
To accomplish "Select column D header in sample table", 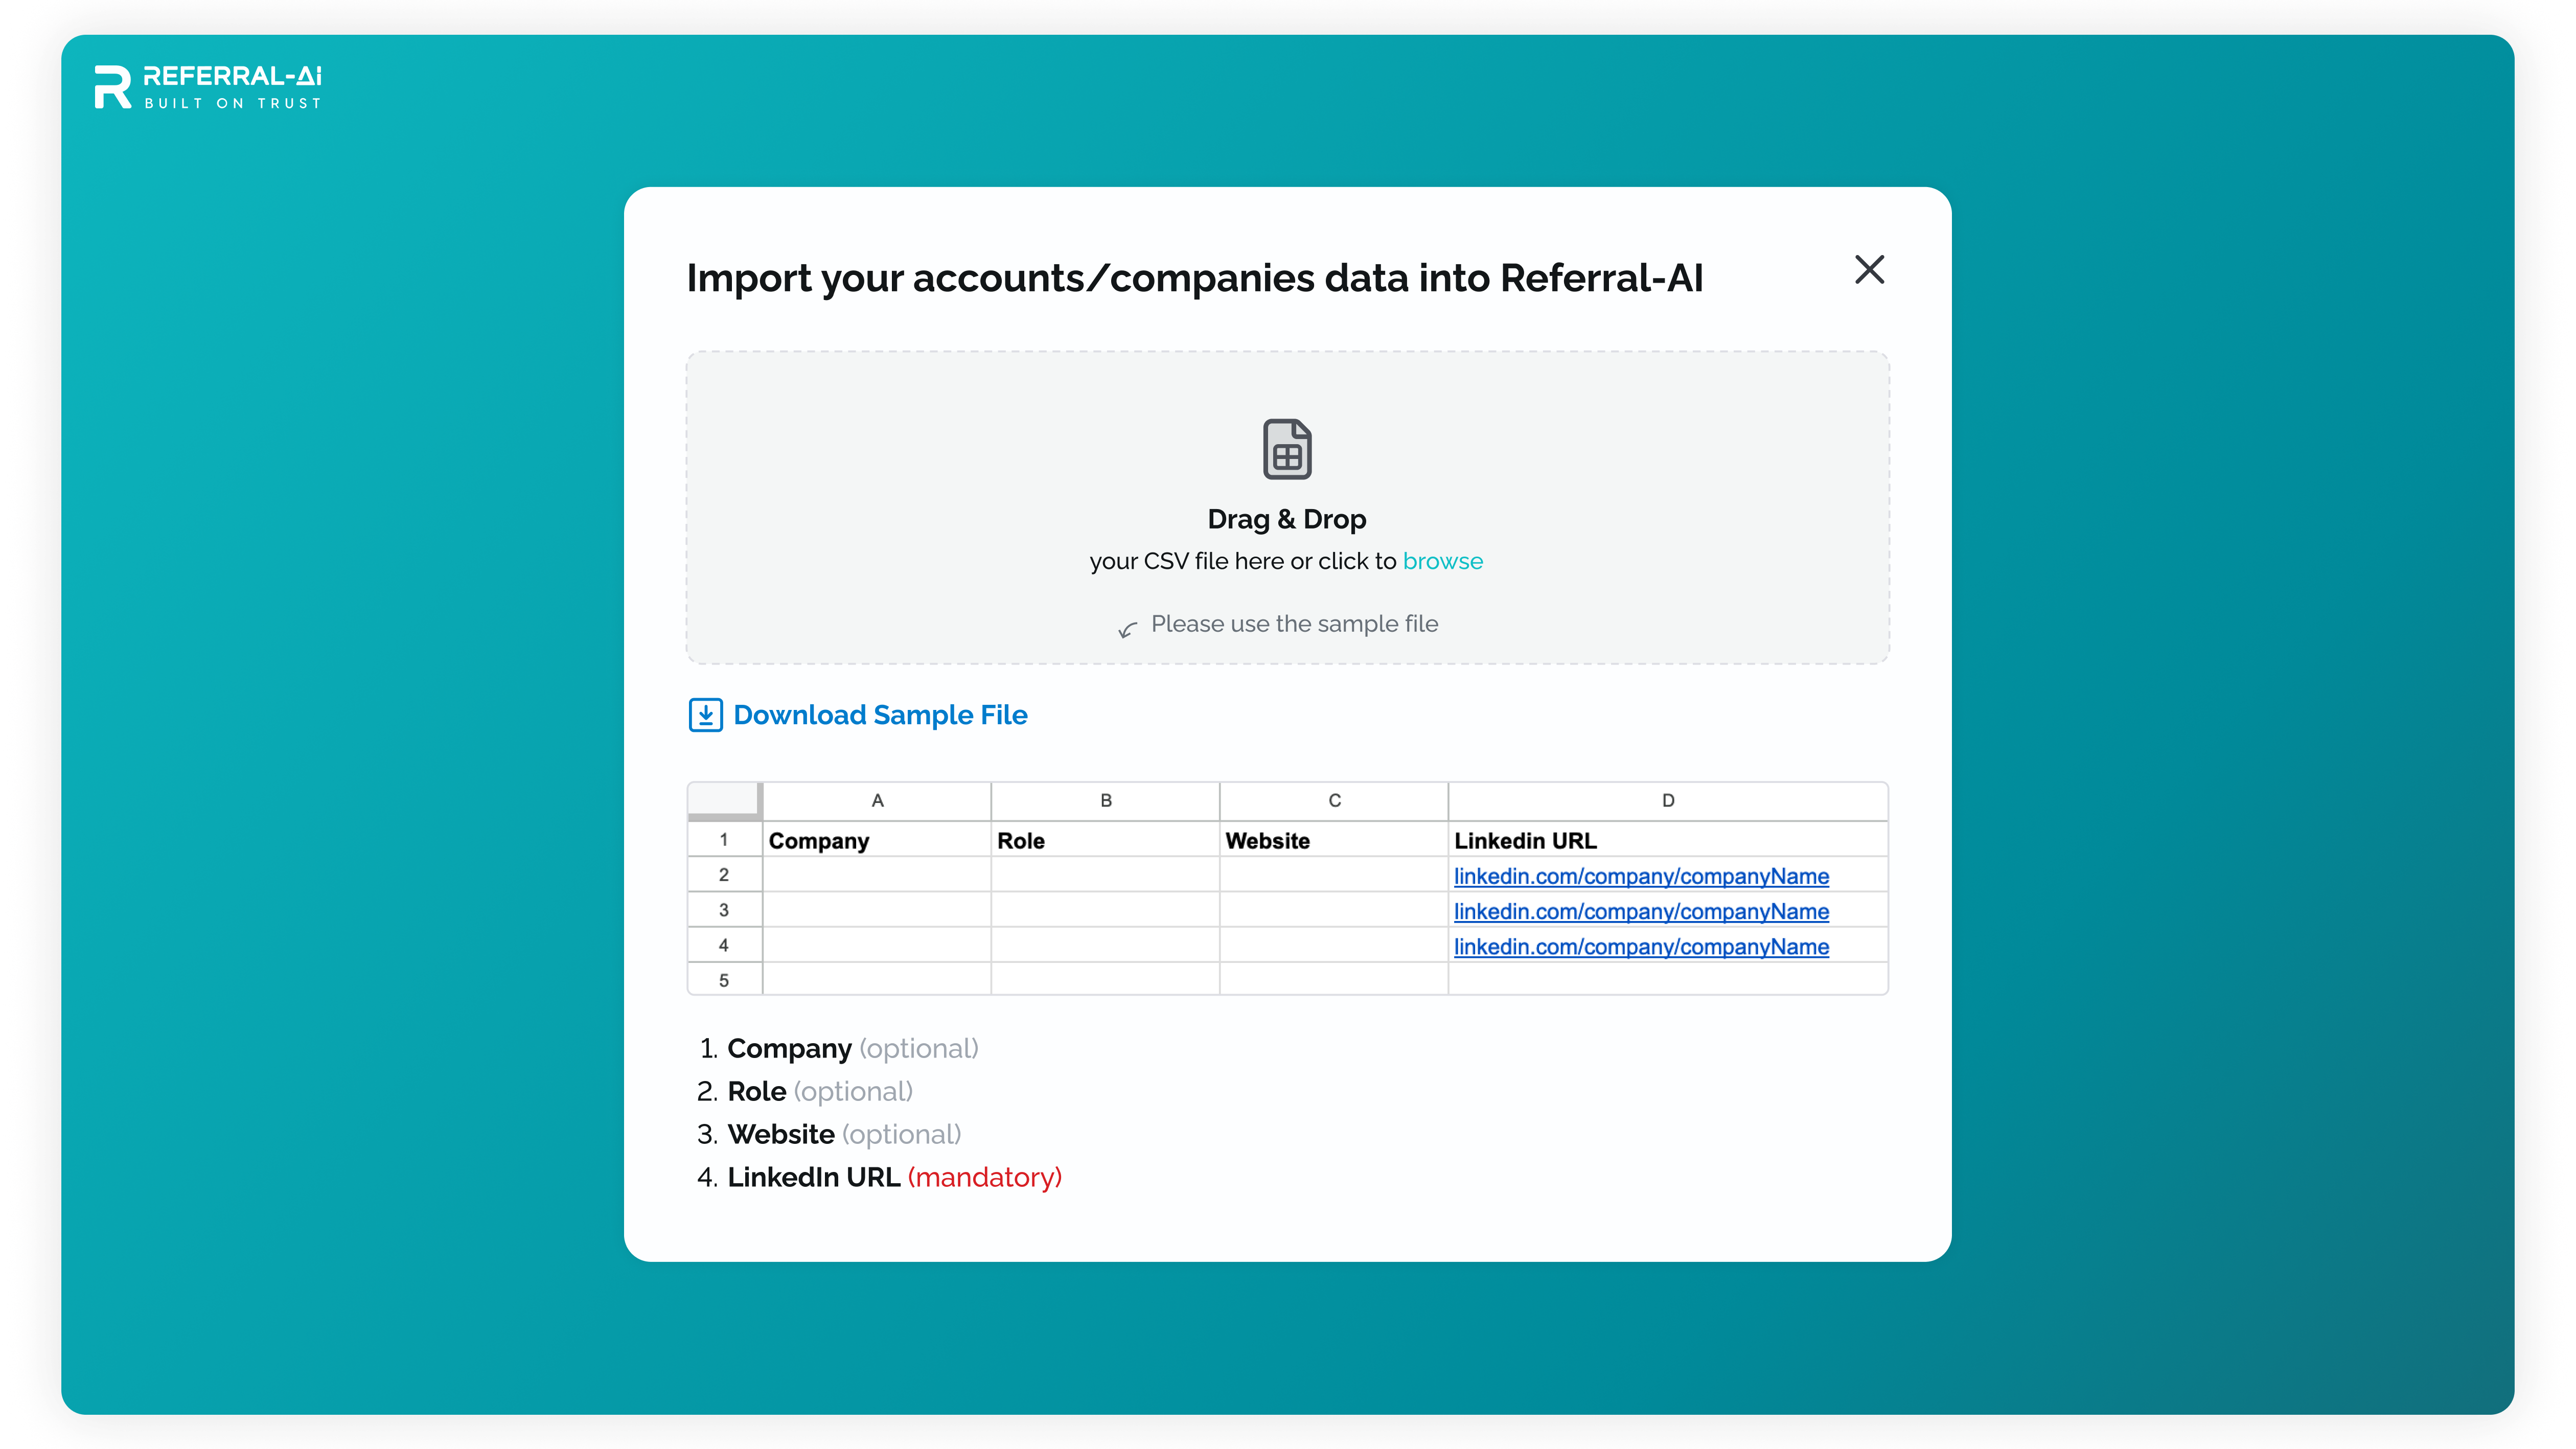I will (1668, 800).
